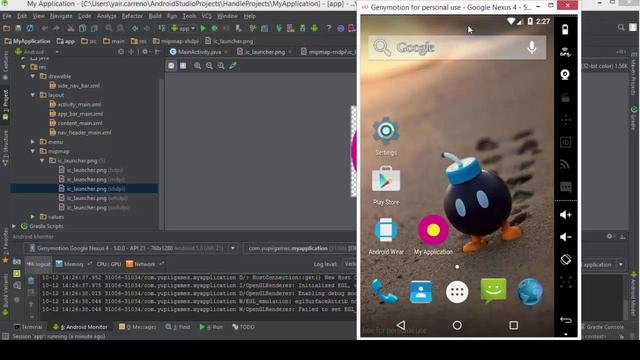Click the Open folder icon in main toolbar
Viewport: 640px width, 360px height.
[7, 28]
